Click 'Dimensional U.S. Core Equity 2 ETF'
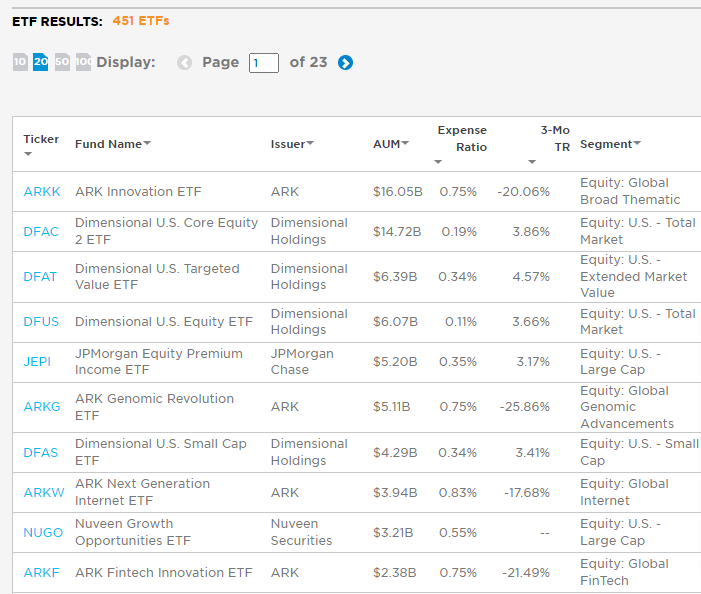701x594 pixels. pyautogui.click(x=166, y=231)
